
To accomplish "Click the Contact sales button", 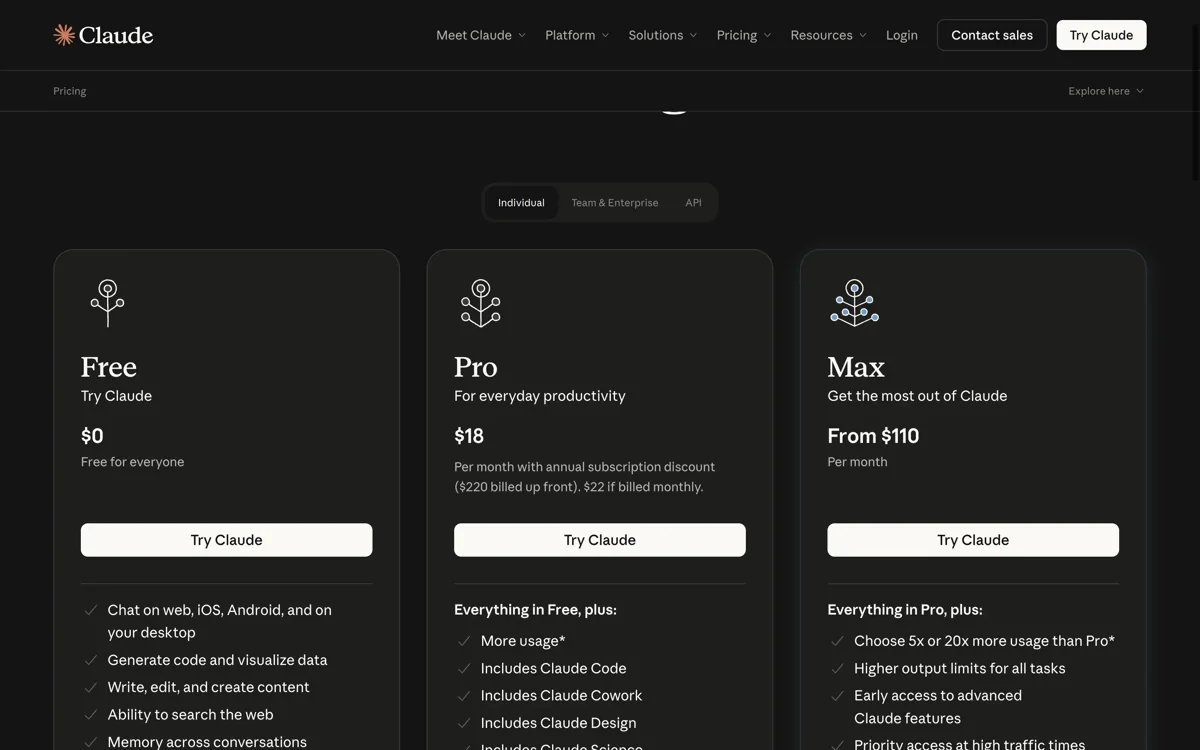I will 992,35.
